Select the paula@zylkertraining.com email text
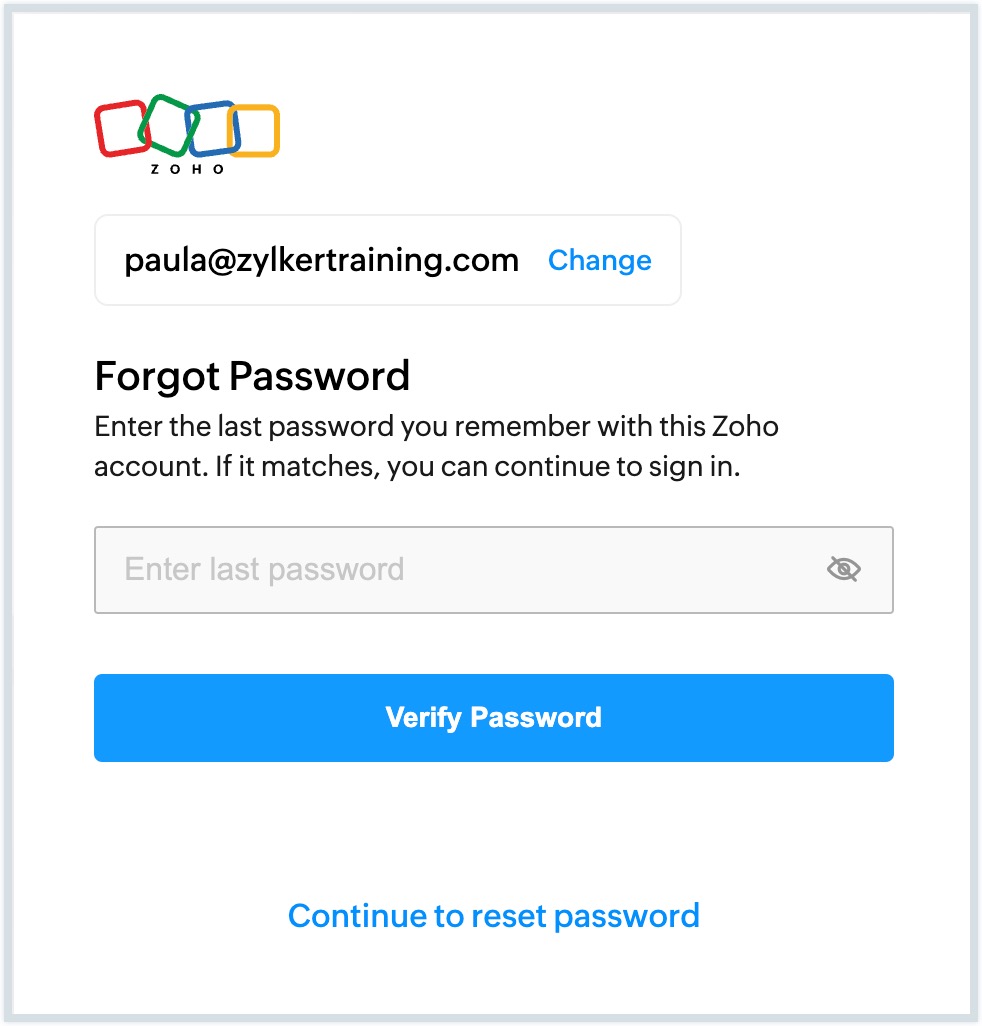 (x=321, y=260)
